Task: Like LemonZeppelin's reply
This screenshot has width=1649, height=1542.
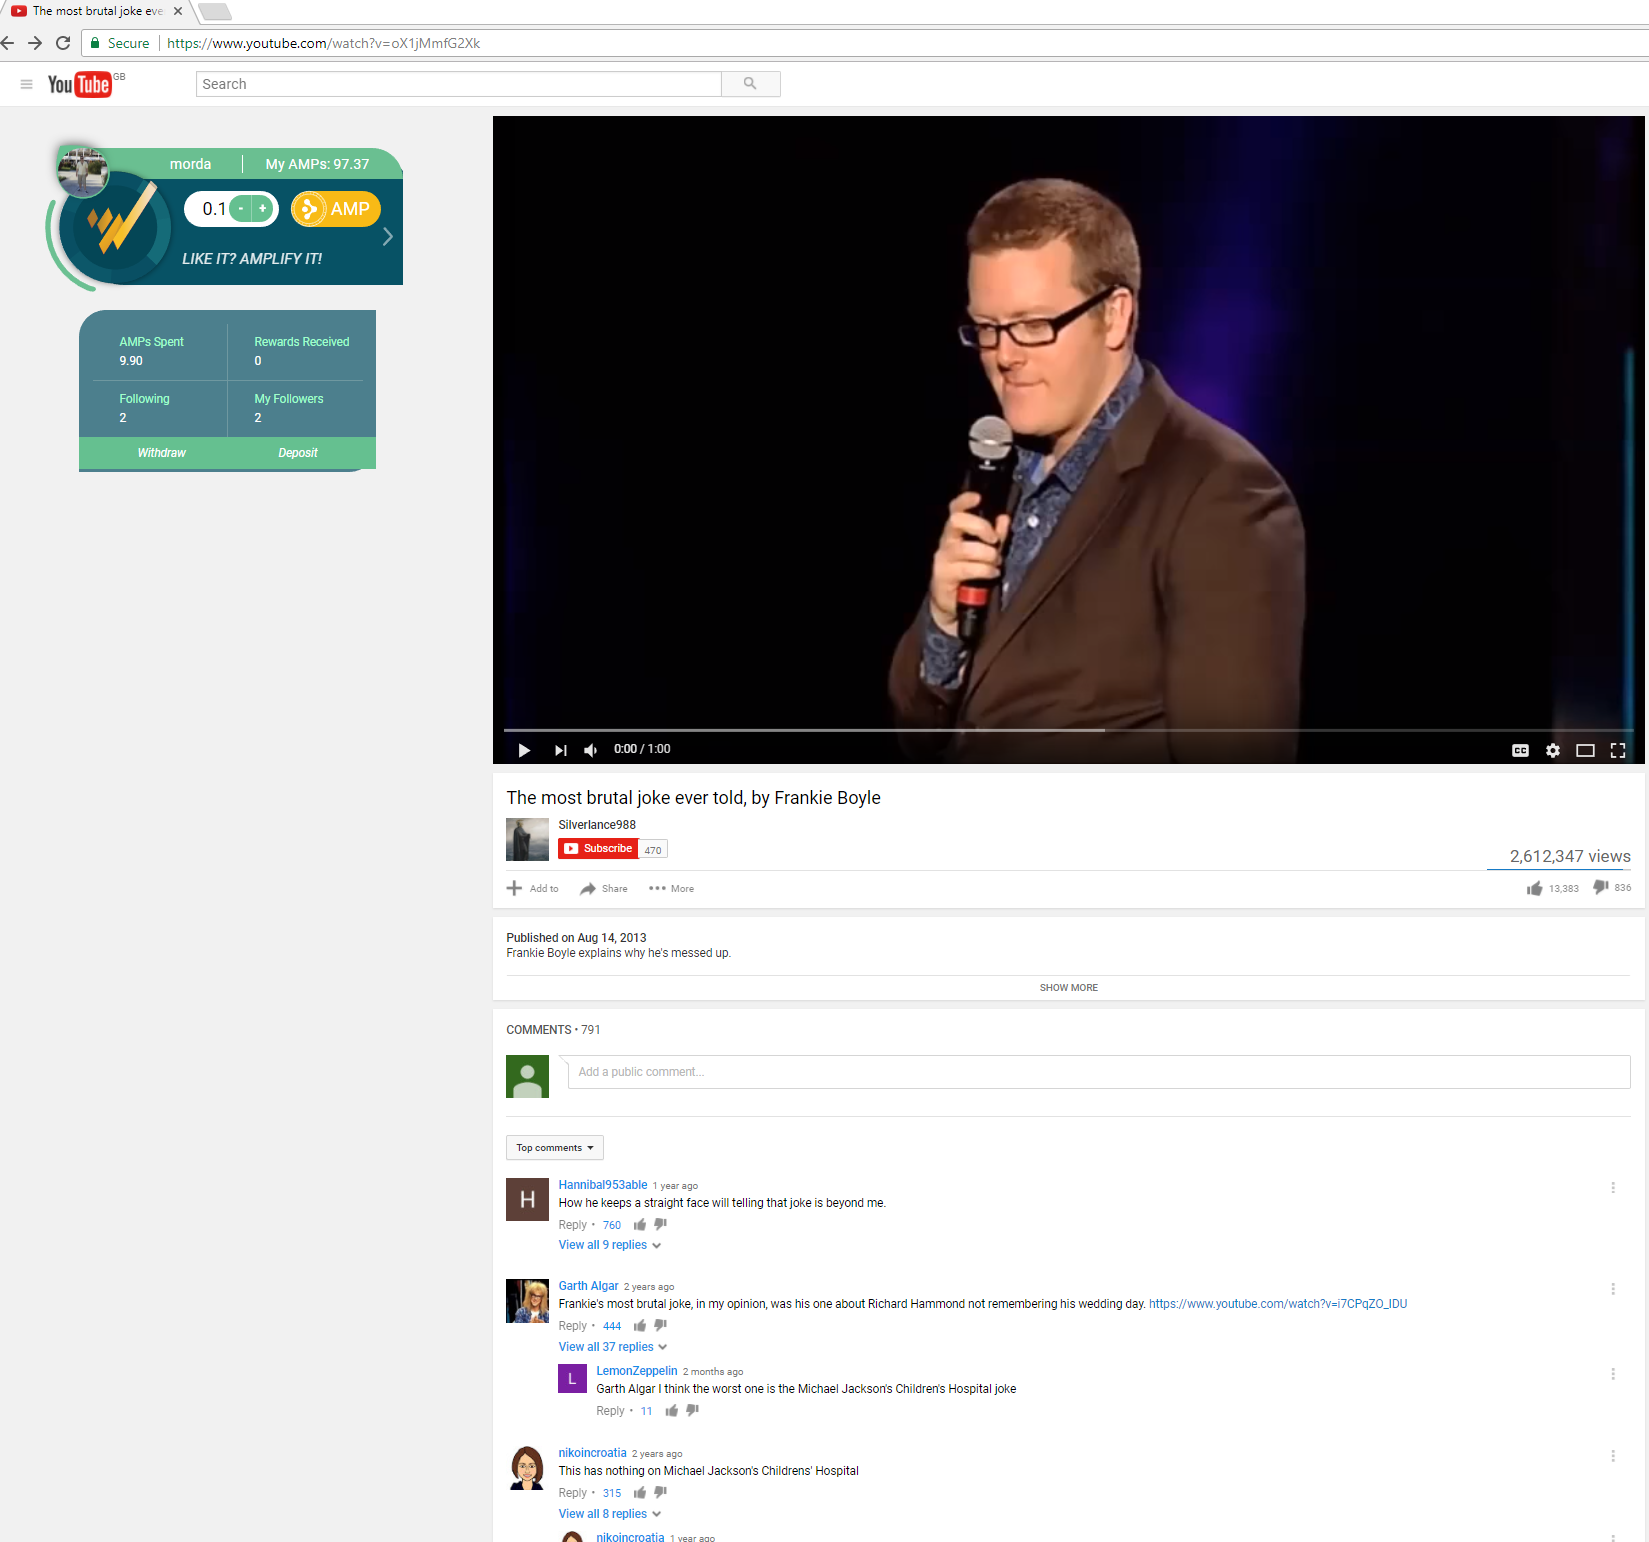Action: [x=672, y=1411]
